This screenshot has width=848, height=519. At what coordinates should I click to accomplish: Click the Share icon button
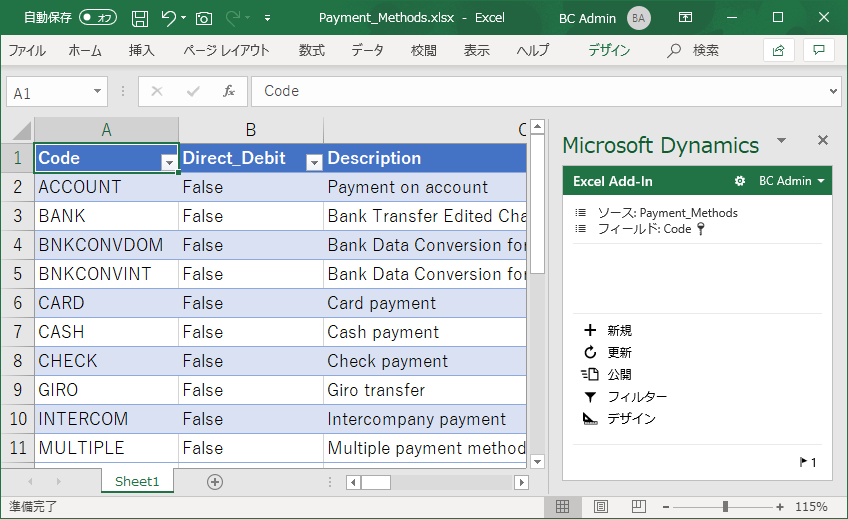pos(778,51)
